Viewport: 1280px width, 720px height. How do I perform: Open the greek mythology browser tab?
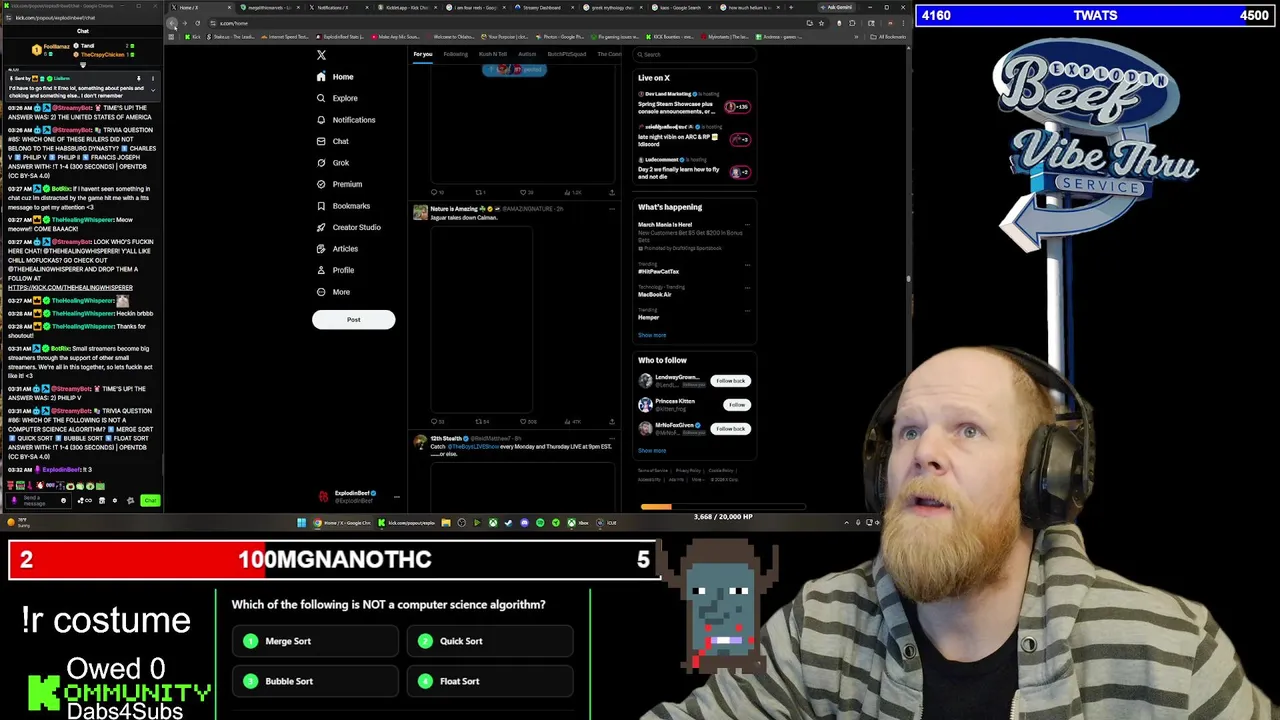615,8
